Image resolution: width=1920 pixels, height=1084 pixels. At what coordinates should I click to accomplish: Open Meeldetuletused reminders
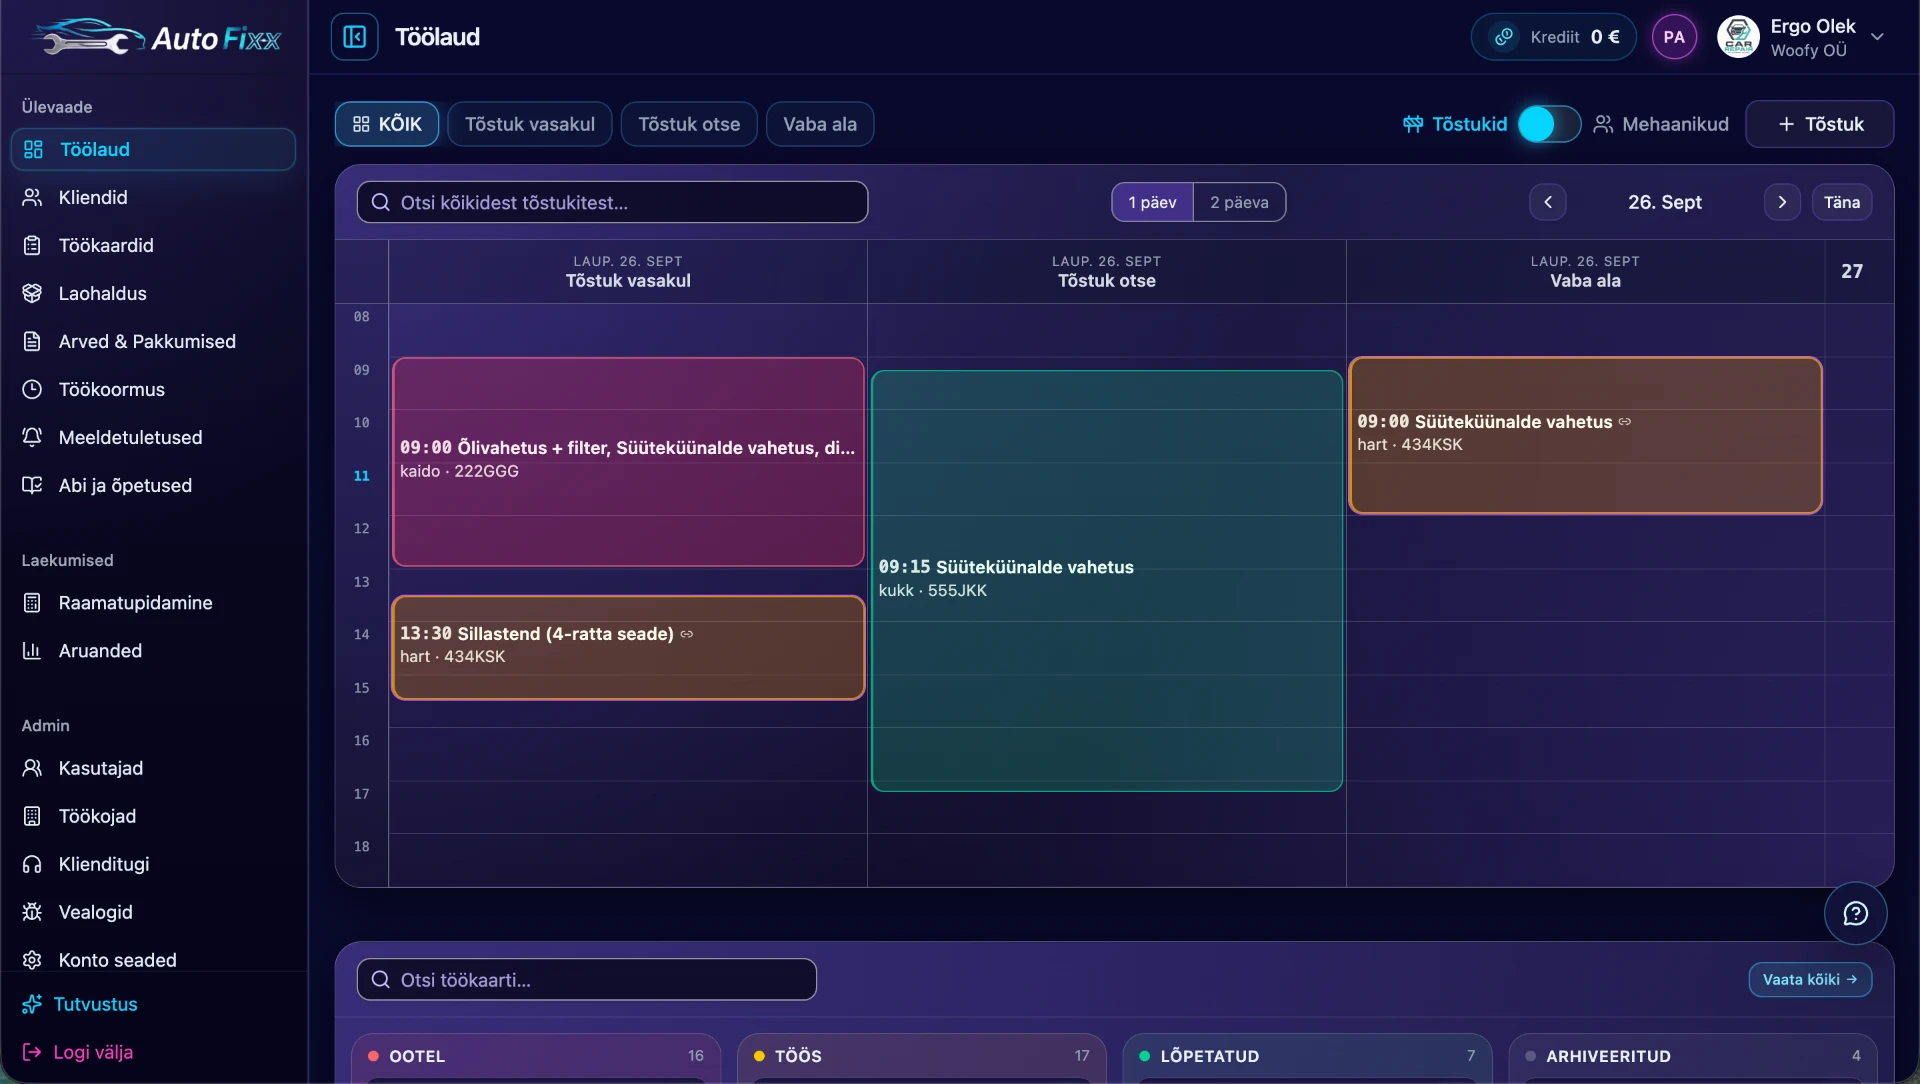153,437
